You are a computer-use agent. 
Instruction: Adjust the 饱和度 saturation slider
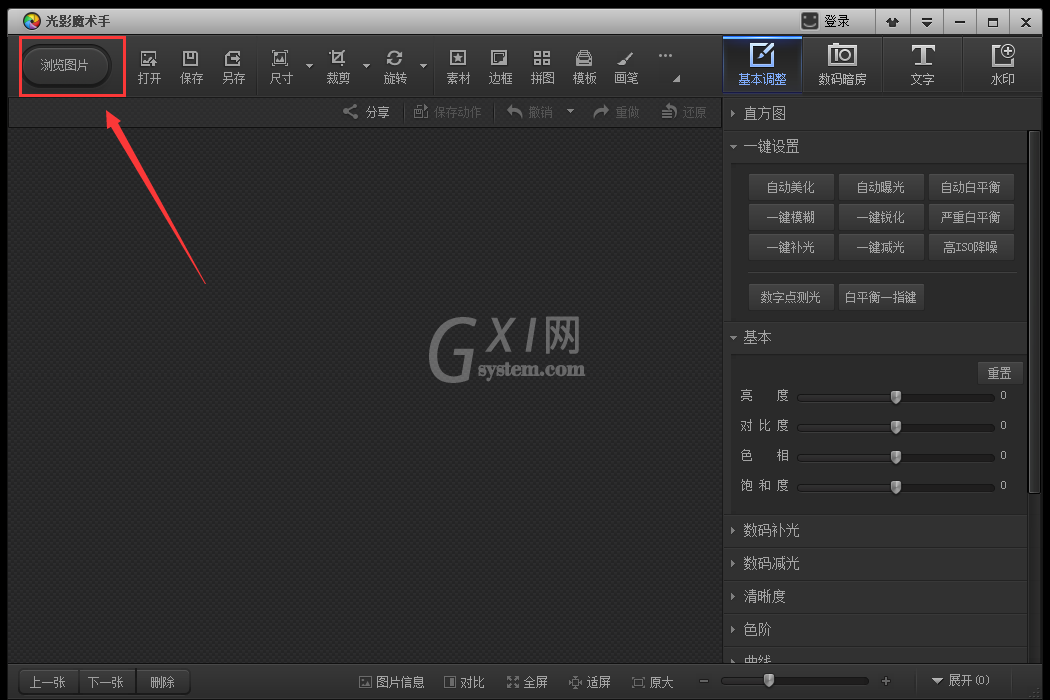point(895,486)
